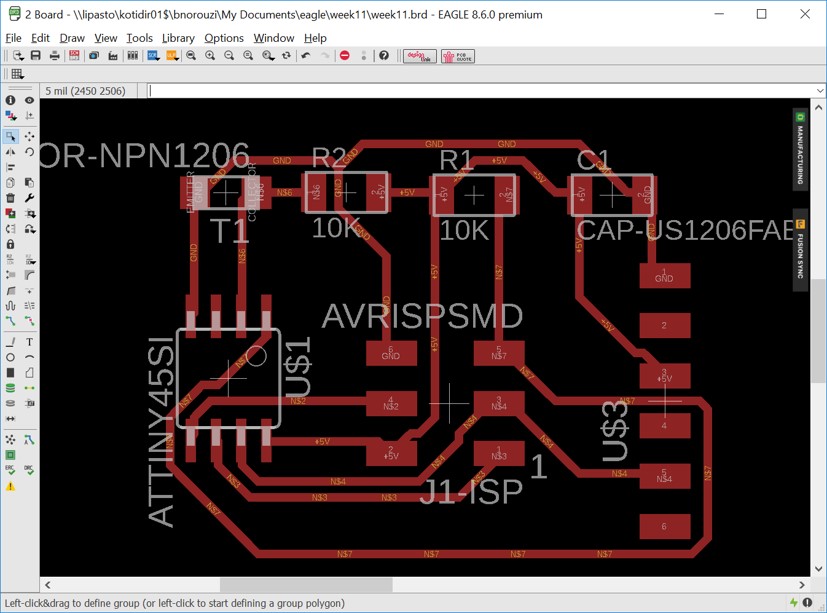Viewport: 827px width, 613px height.
Task: Open the Library menu
Action: (x=178, y=38)
